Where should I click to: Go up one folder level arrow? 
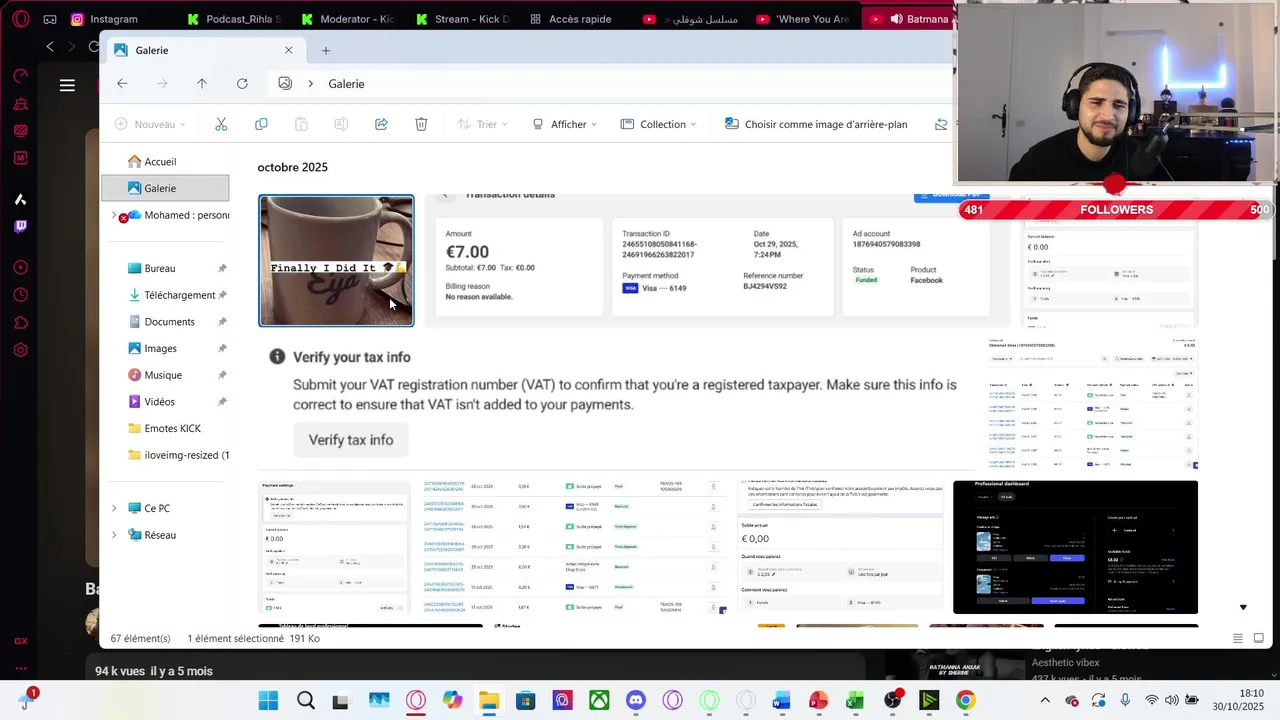click(x=202, y=84)
